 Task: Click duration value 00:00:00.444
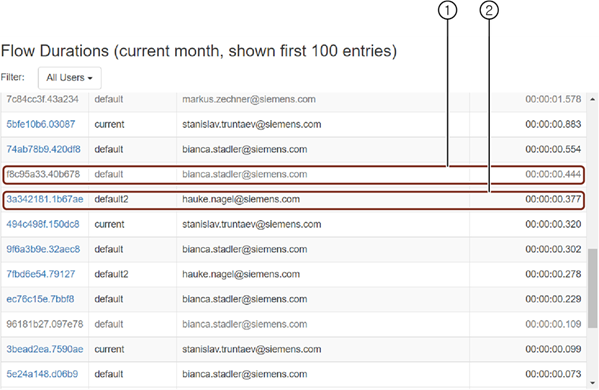click(x=553, y=174)
